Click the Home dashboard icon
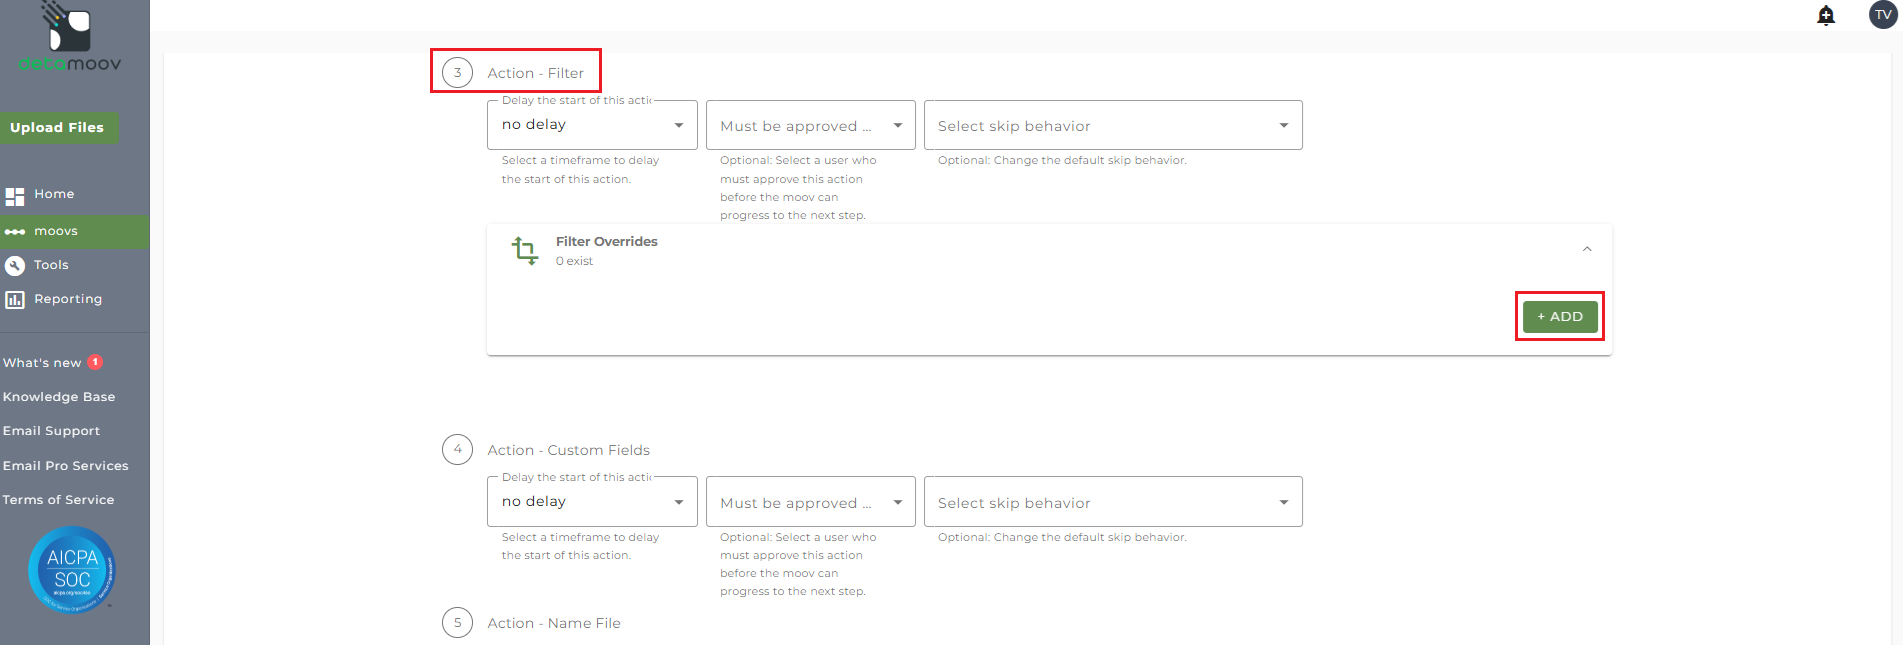The image size is (1903, 645). [15, 196]
